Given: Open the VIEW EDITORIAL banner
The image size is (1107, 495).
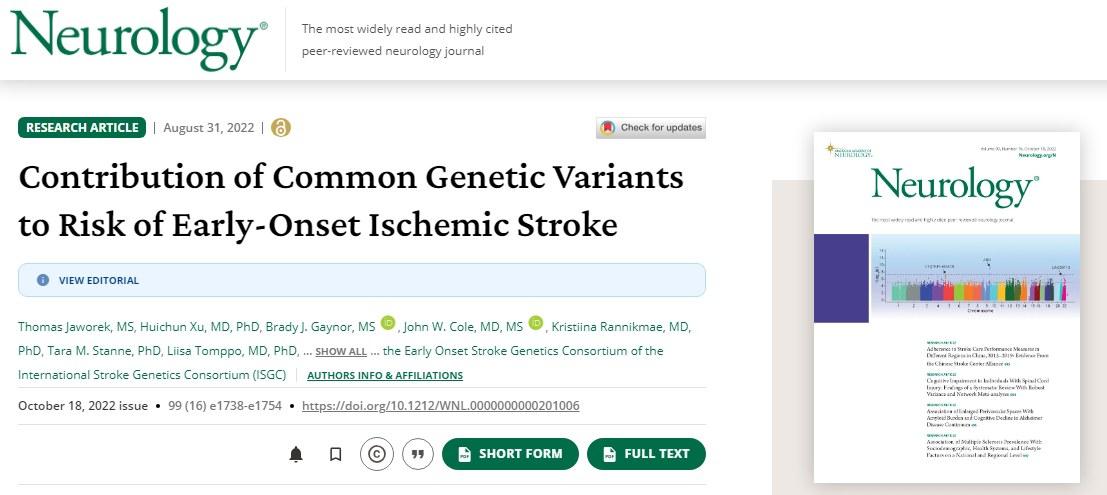Looking at the screenshot, I should click(x=99, y=280).
